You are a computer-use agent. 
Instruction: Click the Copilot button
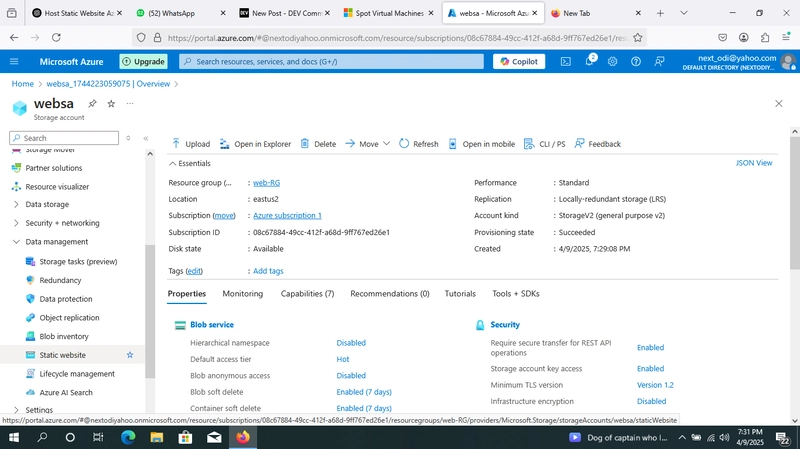pos(519,61)
